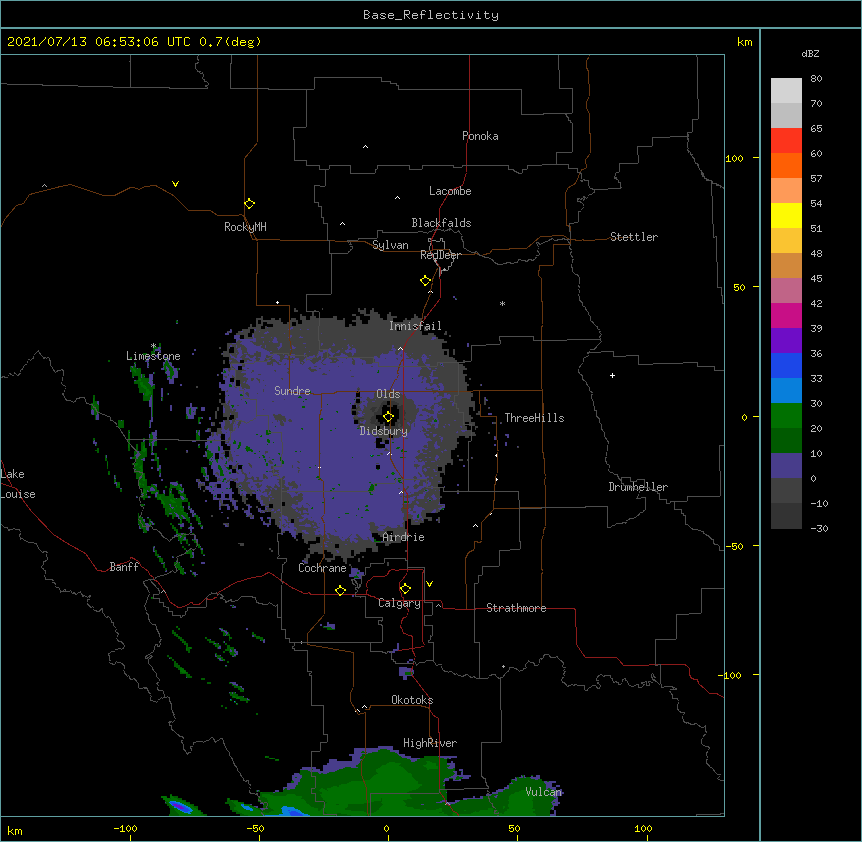Click the Didsbury city label

tap(384, 431)
